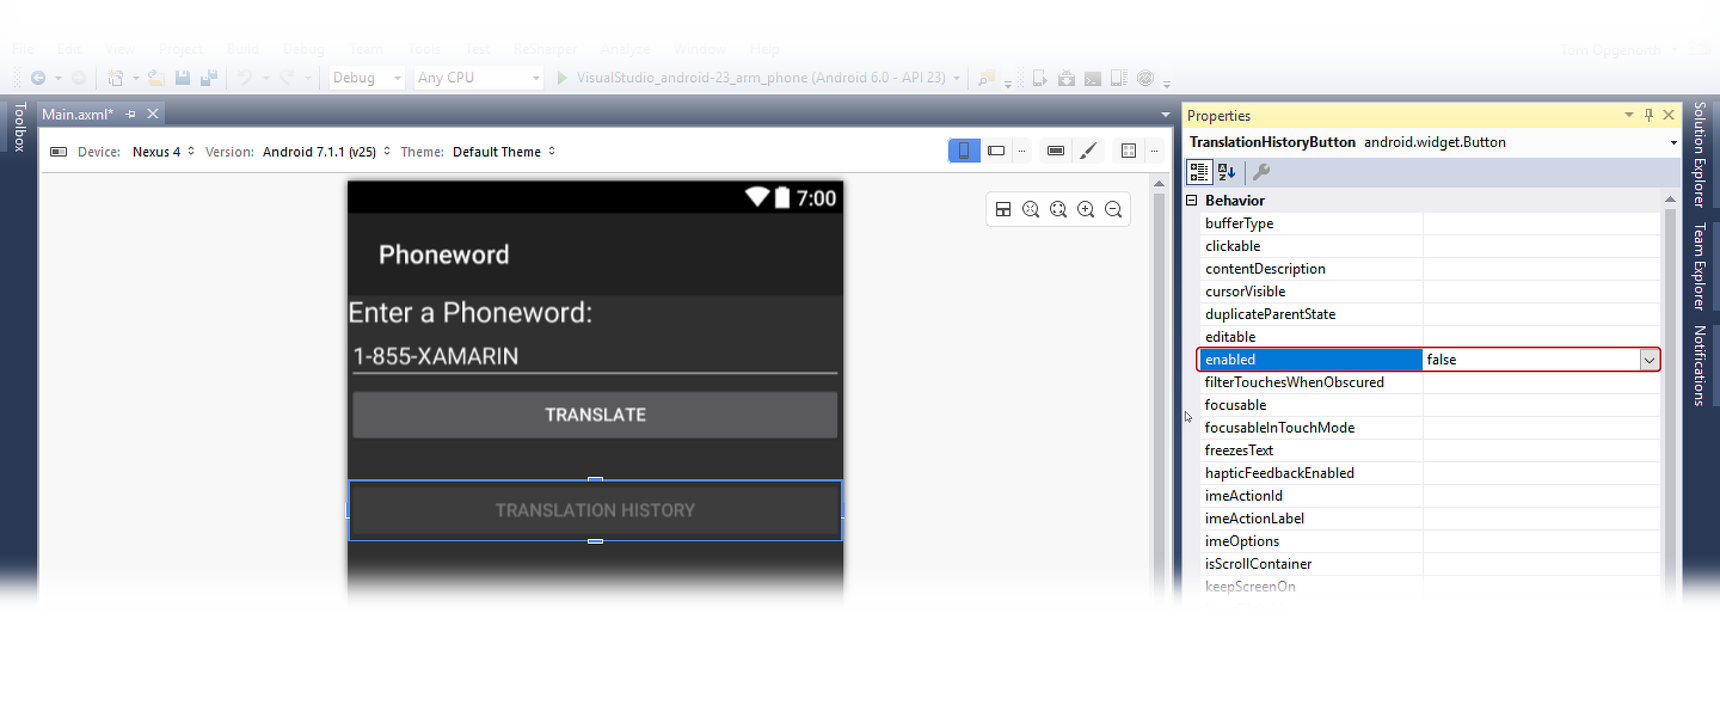Image resolution: width=1720 pixels, height=705 pixels.
Task: Select the imeOptions property row
Action: [x=1430, y=541]
